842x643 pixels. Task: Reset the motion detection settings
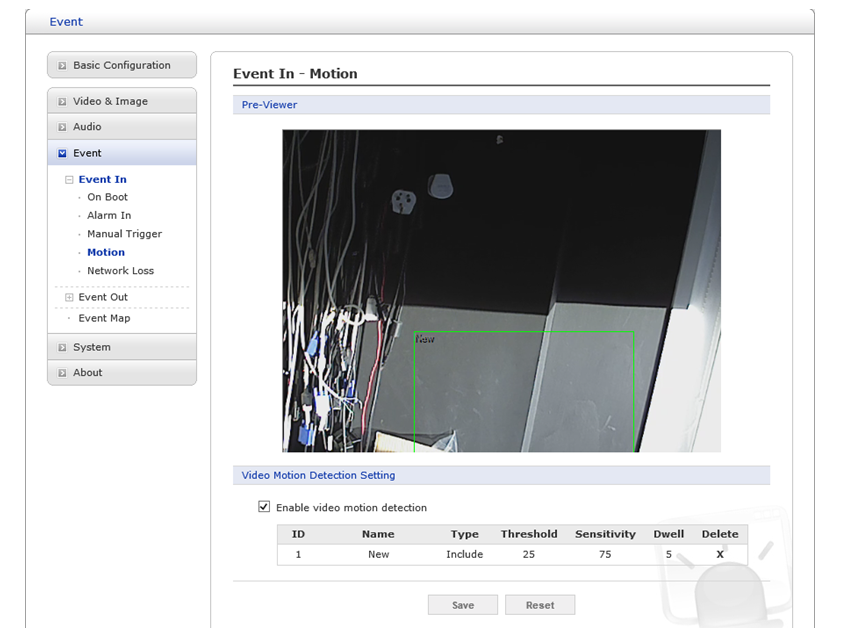tap(540, 605)
